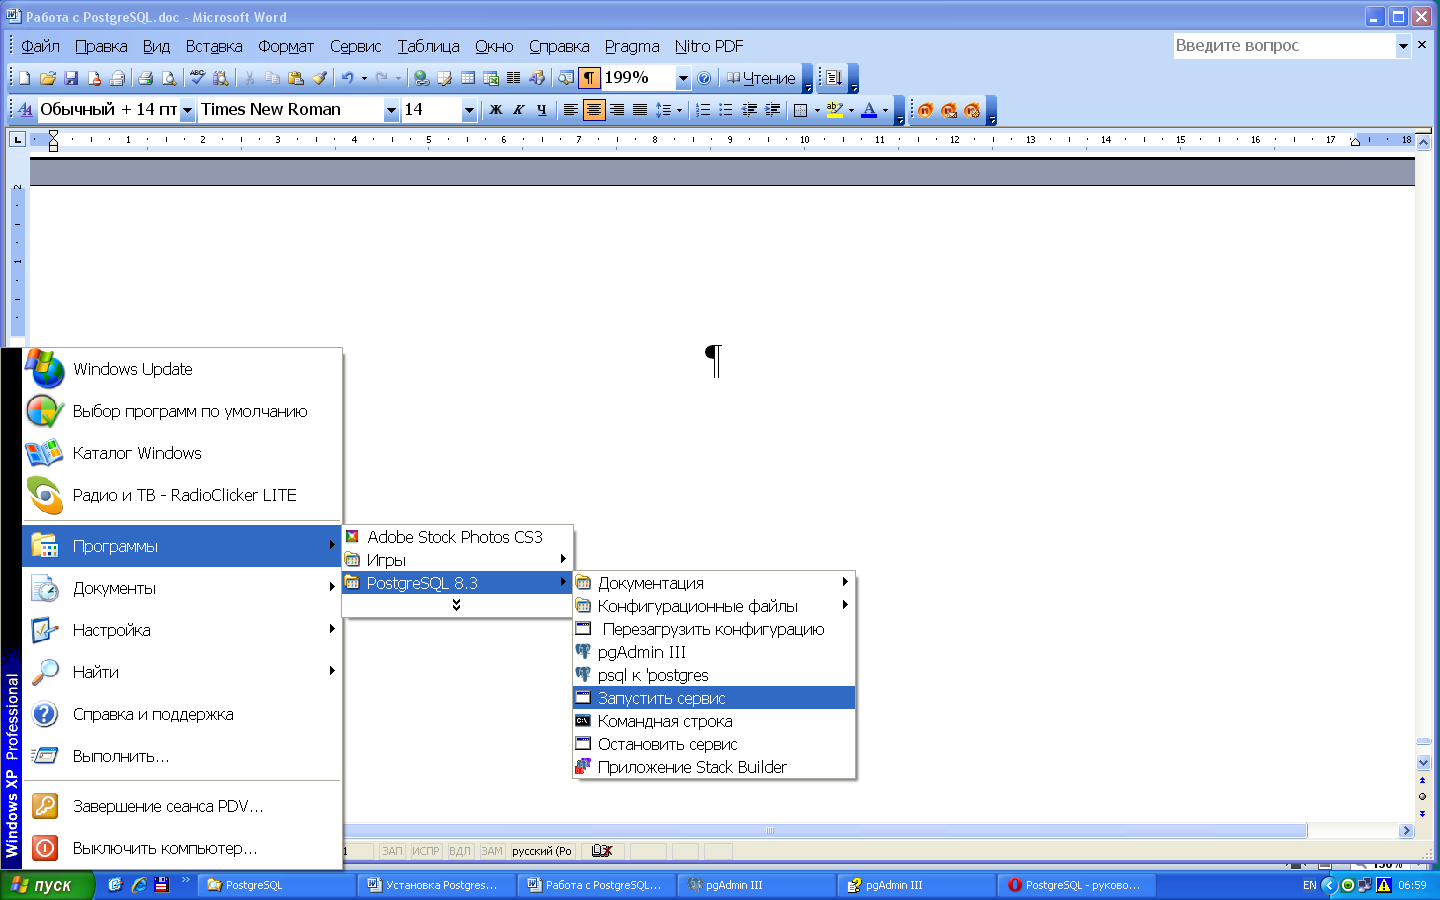Click the first Nitro PDF toolbar icon
Image resolution: width=1440 pixels, height=900 pixels.
tap(926, 110)
